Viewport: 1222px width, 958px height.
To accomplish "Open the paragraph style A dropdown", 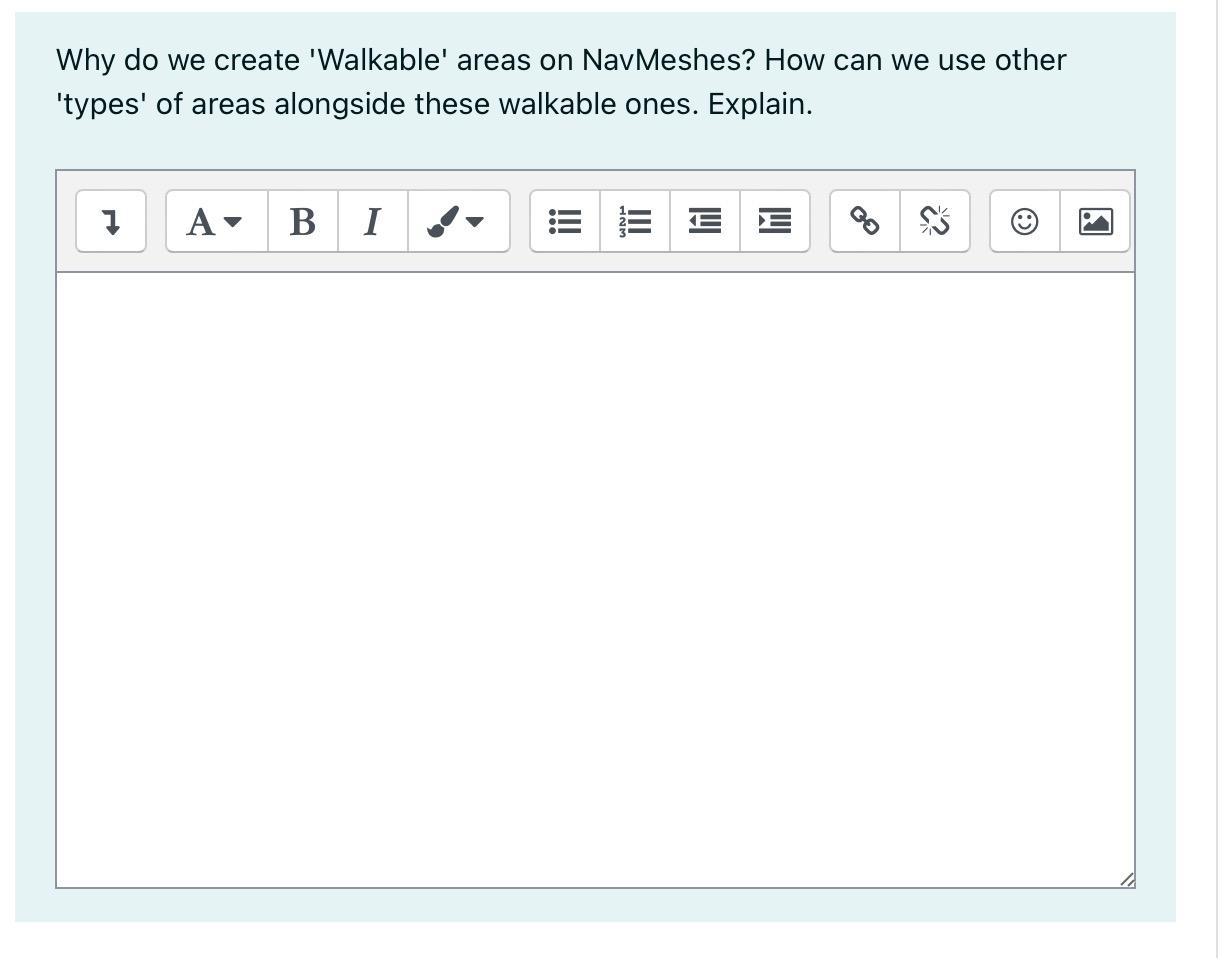I will pos(213,222).
